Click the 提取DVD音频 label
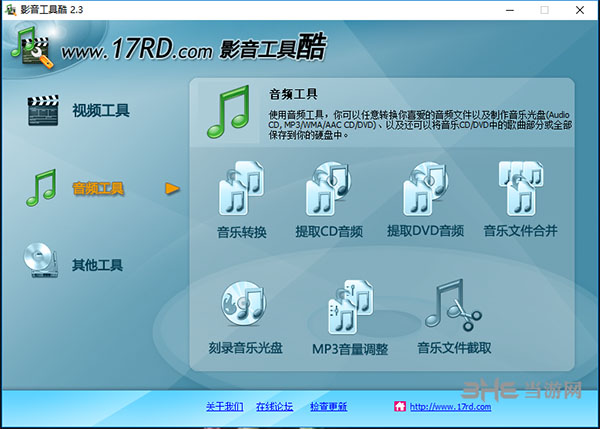Image resolution: width=600 pixels, height=429 pixels. (425, 231)
